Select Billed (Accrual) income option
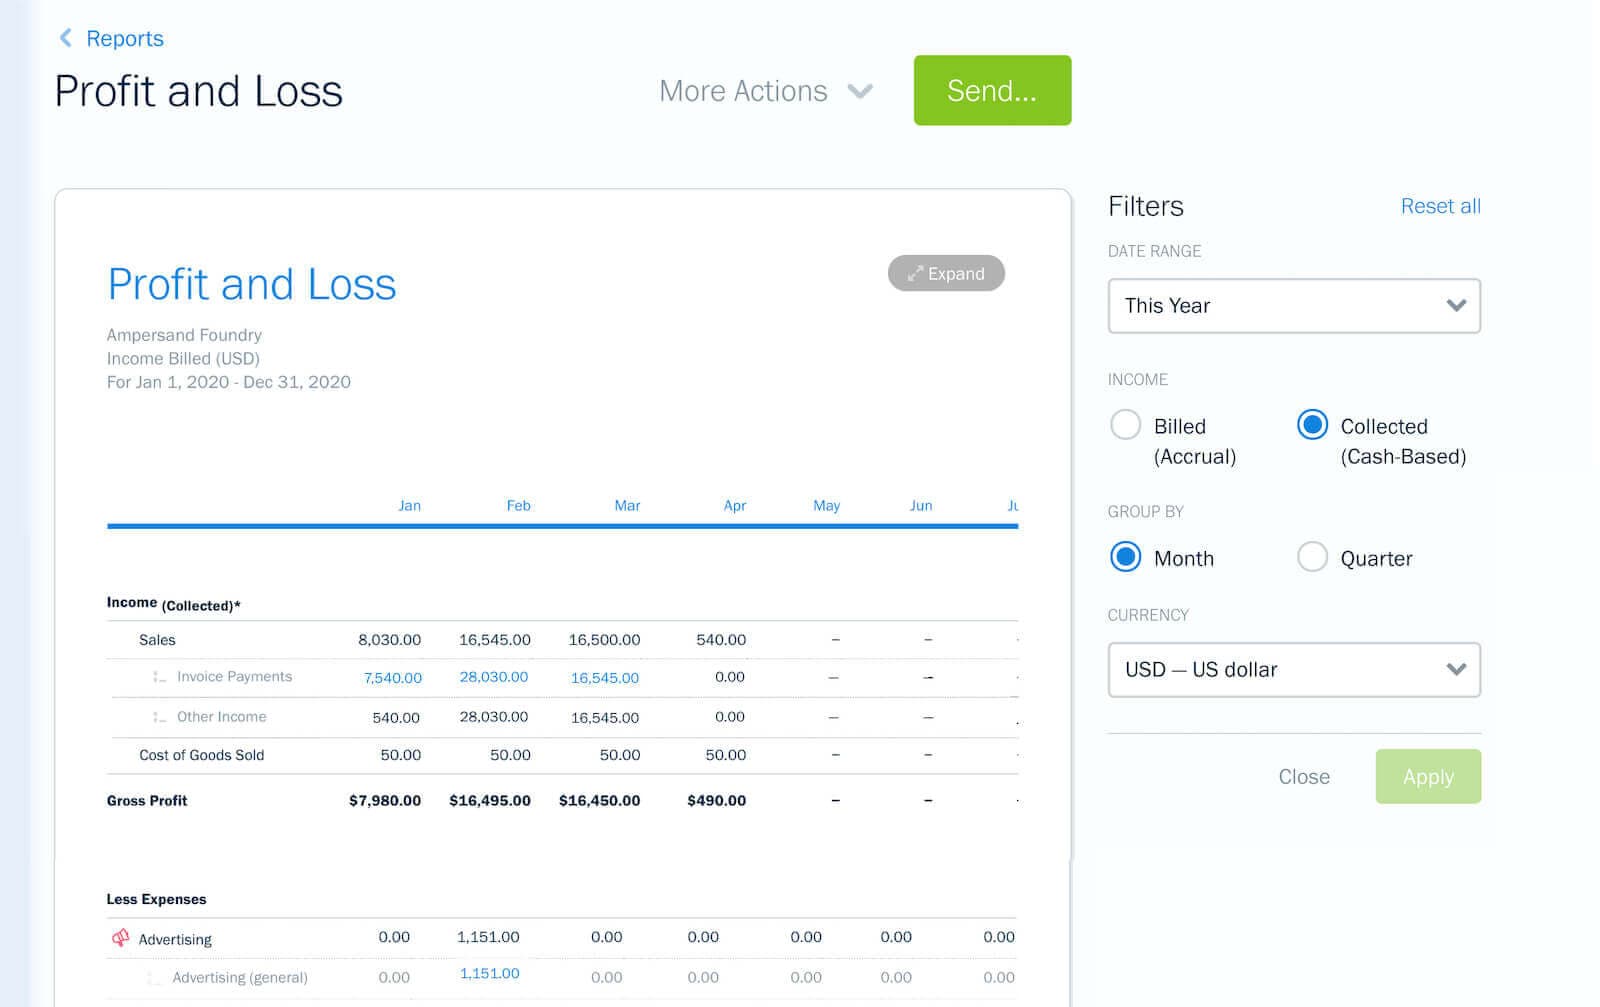 click(x=1125, y=425)
